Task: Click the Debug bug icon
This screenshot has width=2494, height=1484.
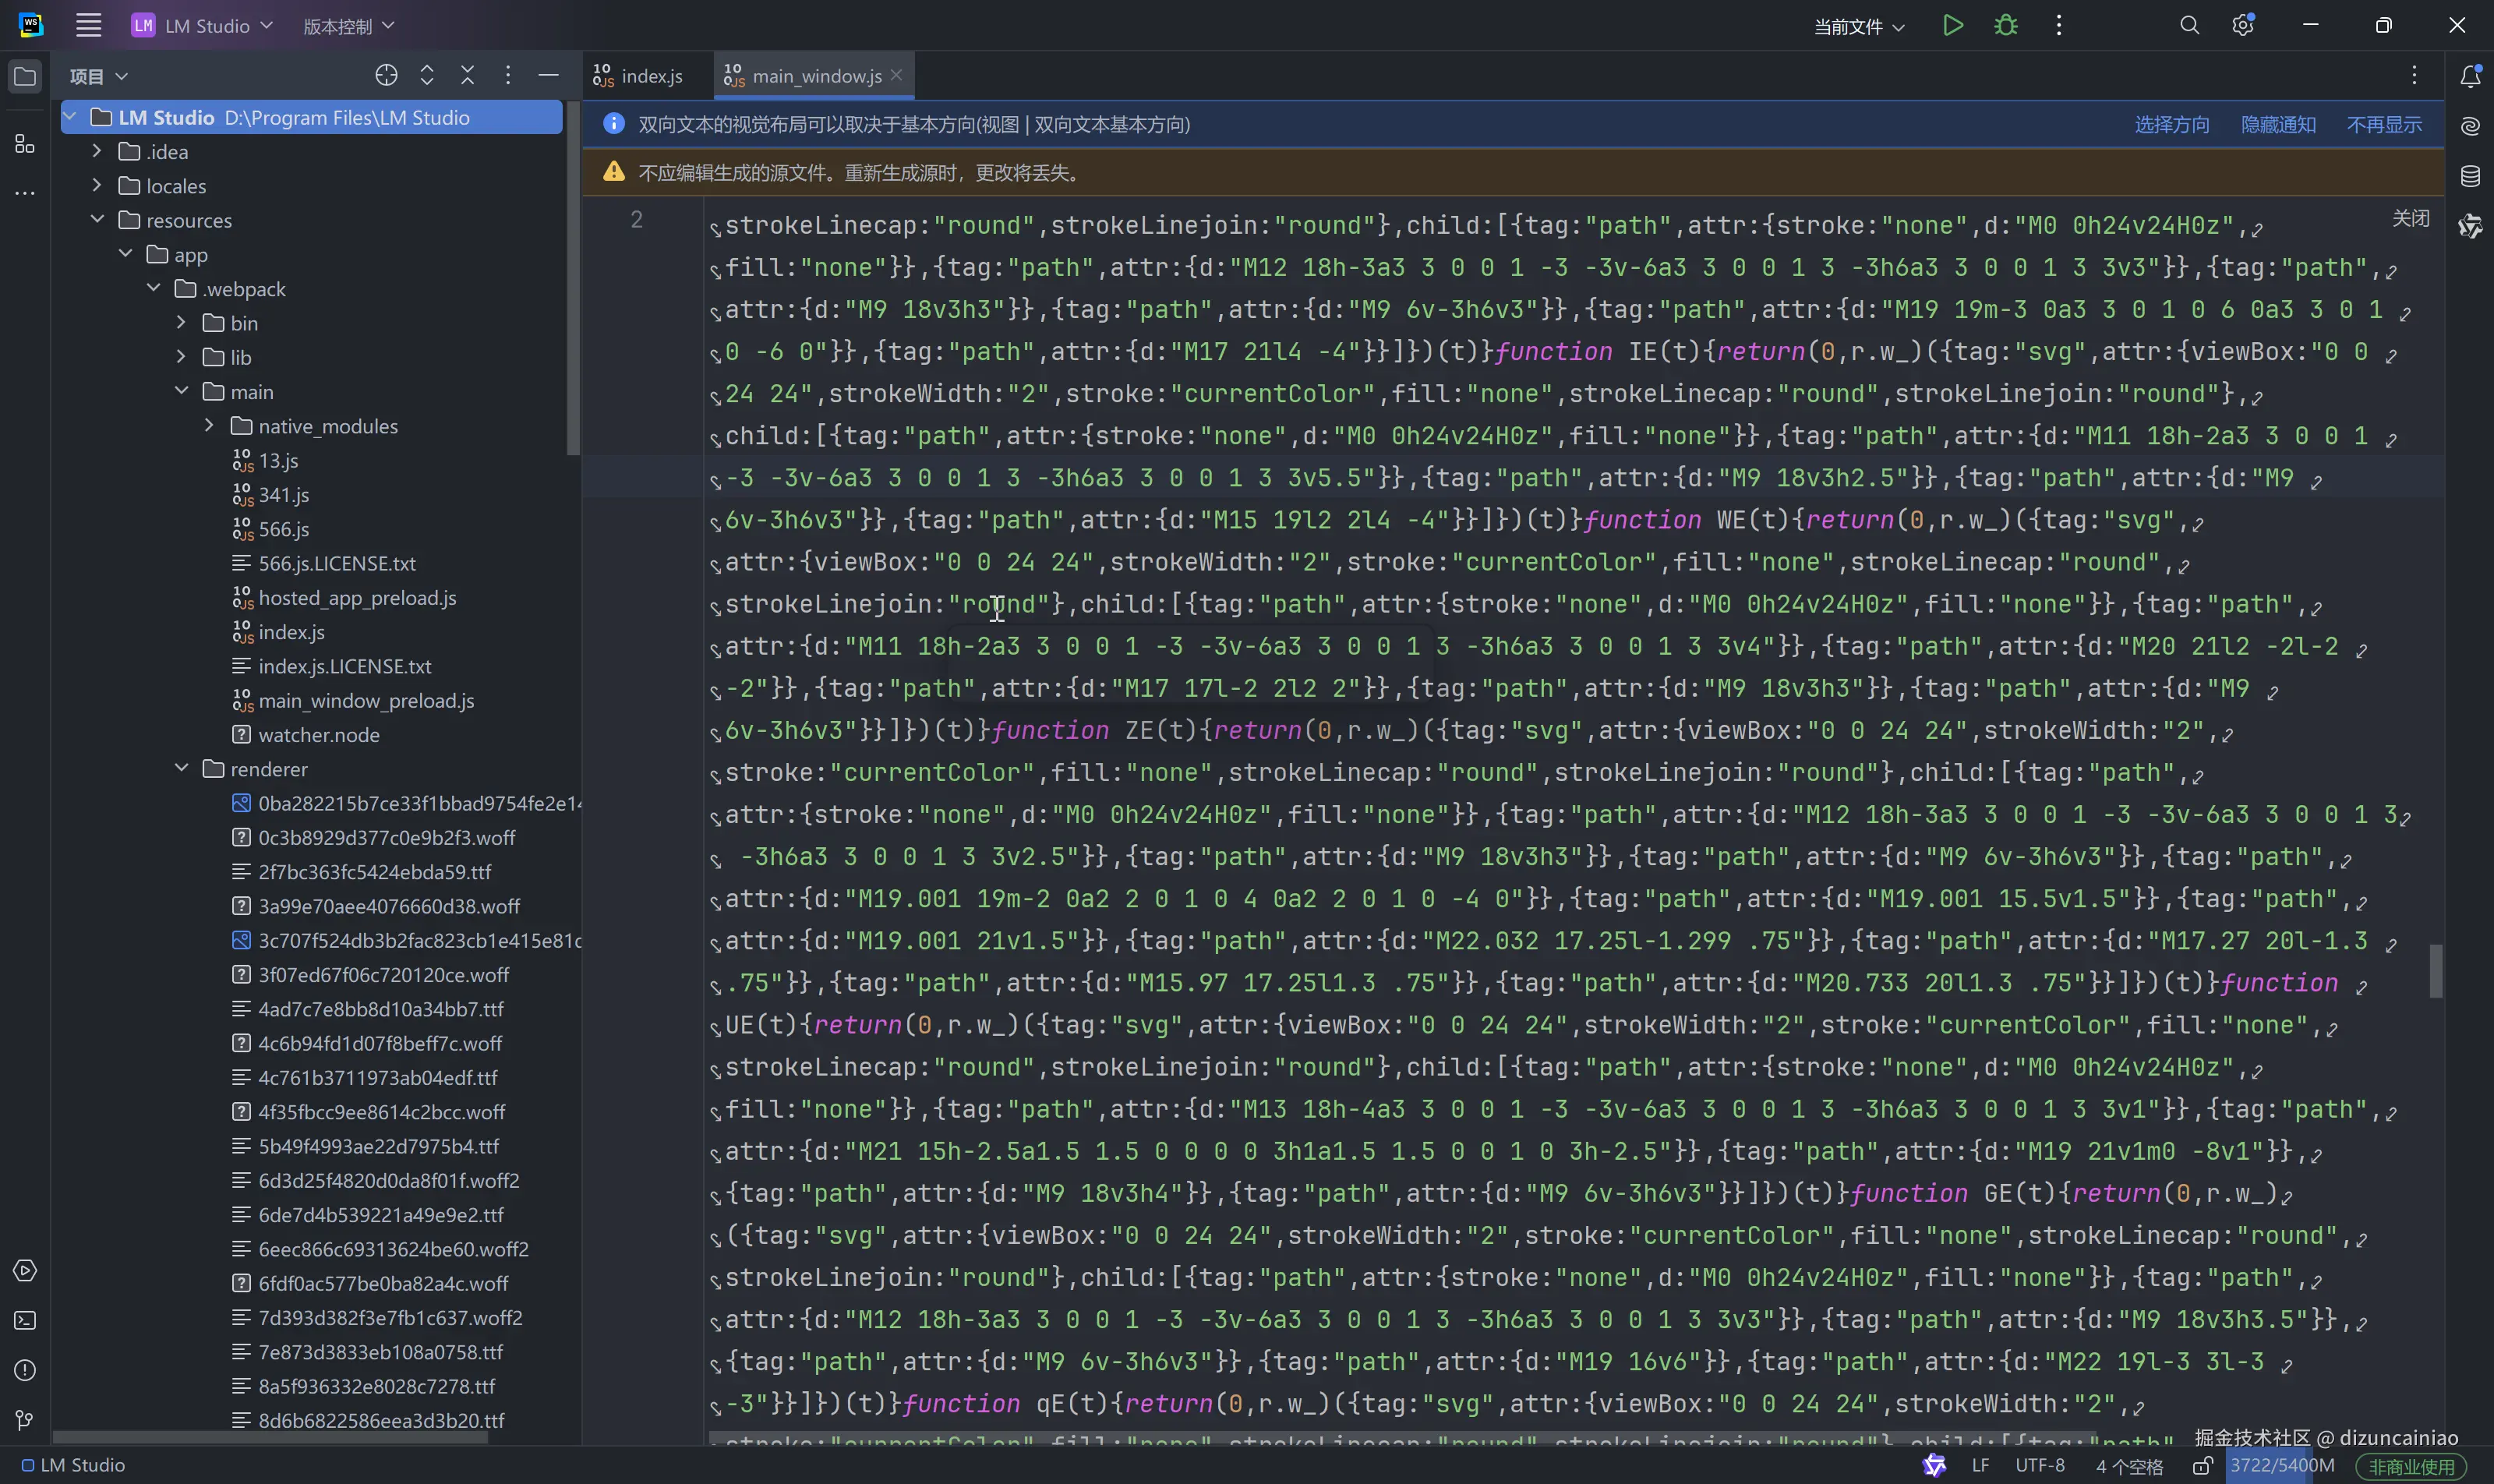Action: tap(2005, 26)
